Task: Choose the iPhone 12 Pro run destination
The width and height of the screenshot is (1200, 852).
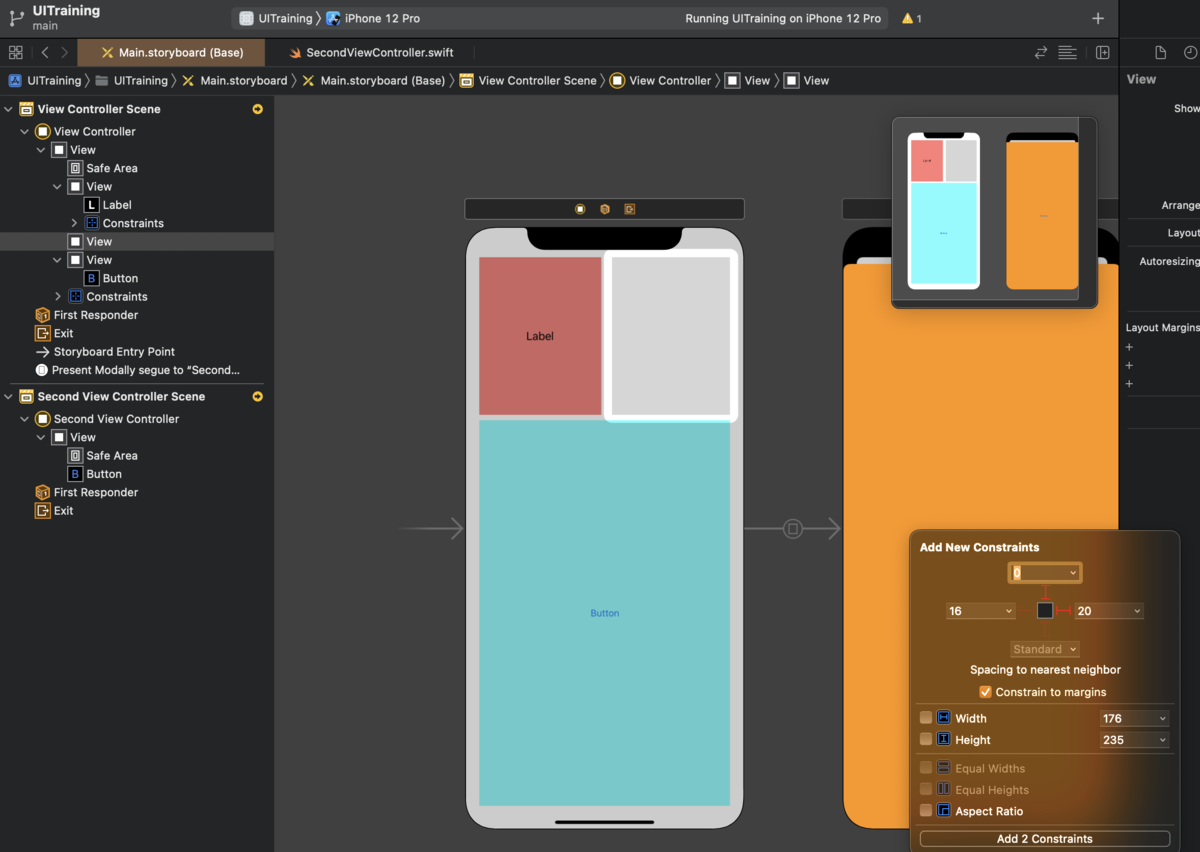Action: point(373,19)
